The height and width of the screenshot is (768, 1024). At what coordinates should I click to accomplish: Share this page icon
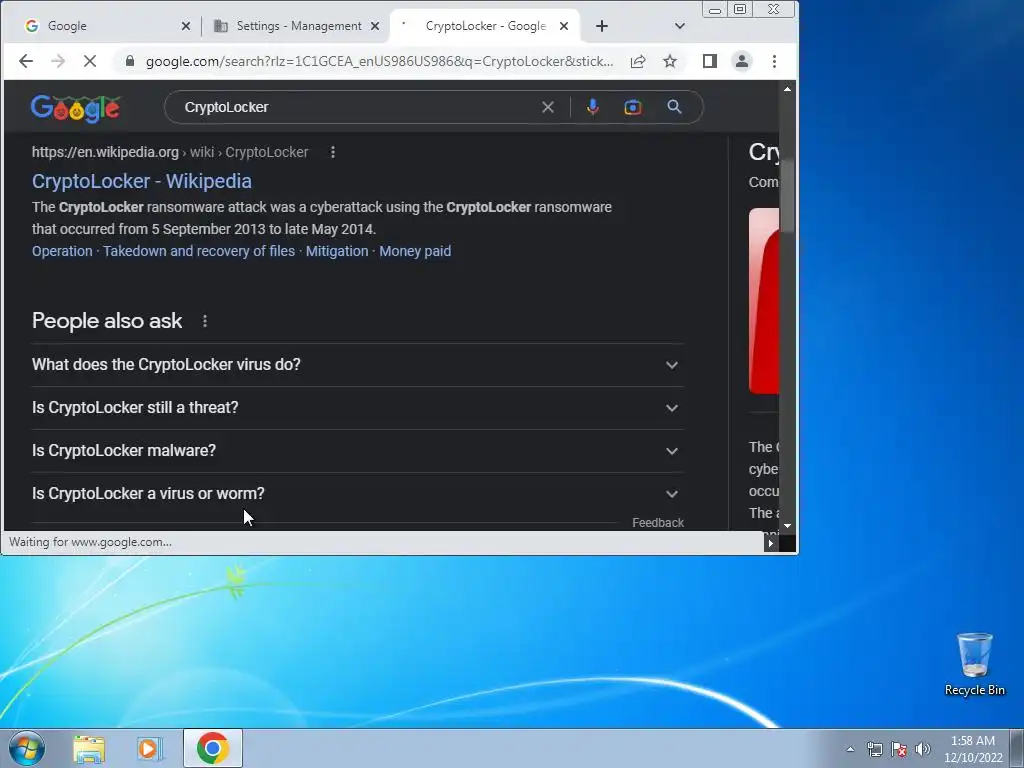pyautogui.click(x=637, y=61)
